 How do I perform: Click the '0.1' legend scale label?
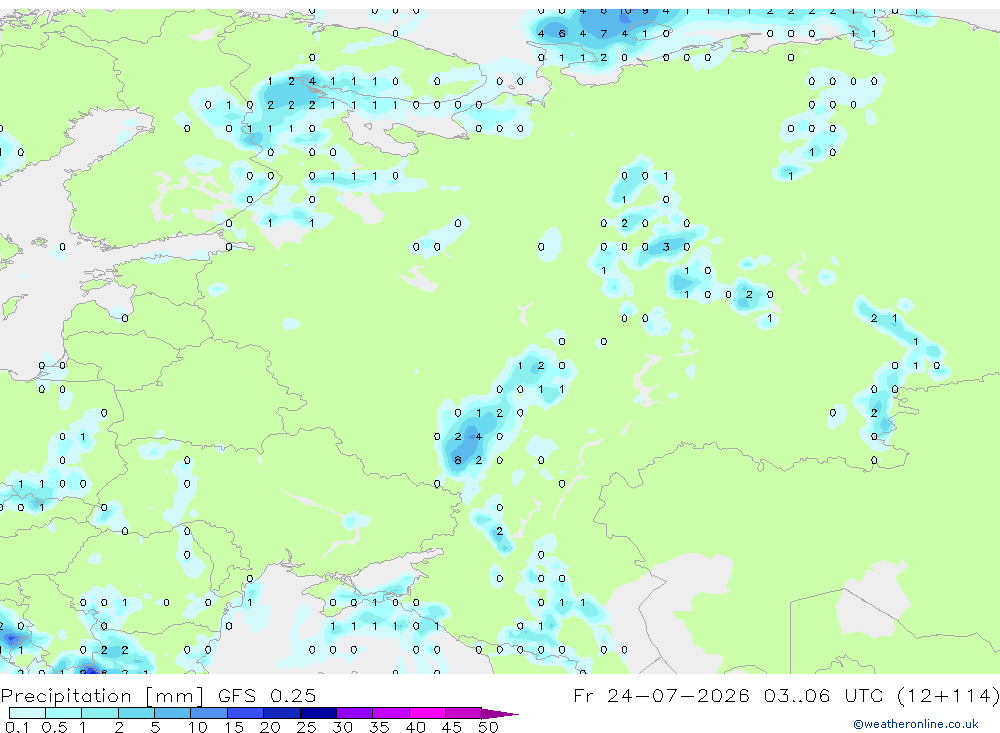coord(17,727)
